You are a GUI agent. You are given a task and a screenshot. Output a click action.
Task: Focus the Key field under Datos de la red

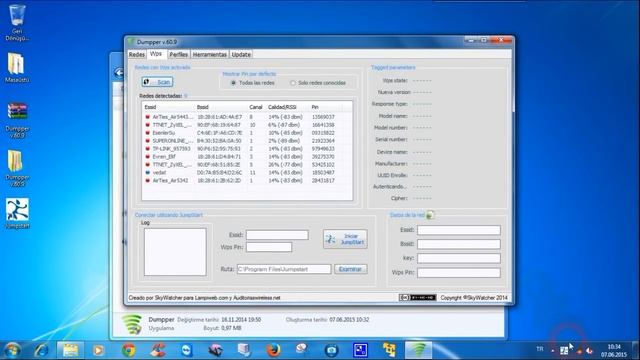[x=459, y=258]
